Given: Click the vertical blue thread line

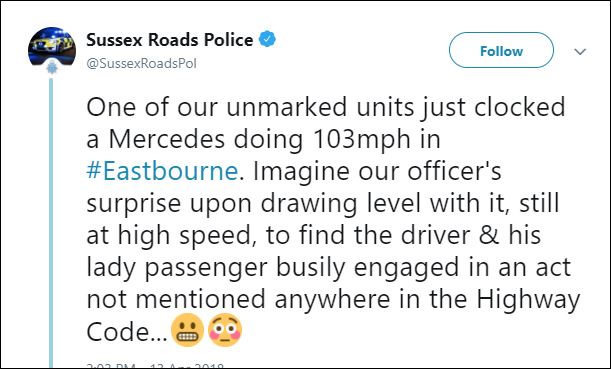Looking at the screenshot, I should (51, 222).
